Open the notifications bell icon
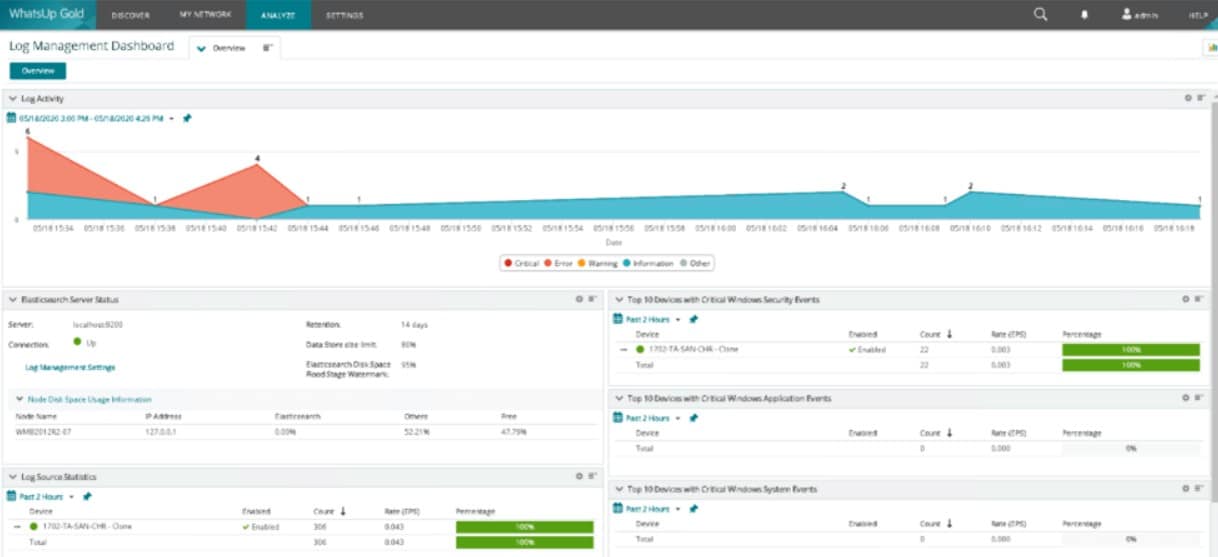 (1084, 15)
